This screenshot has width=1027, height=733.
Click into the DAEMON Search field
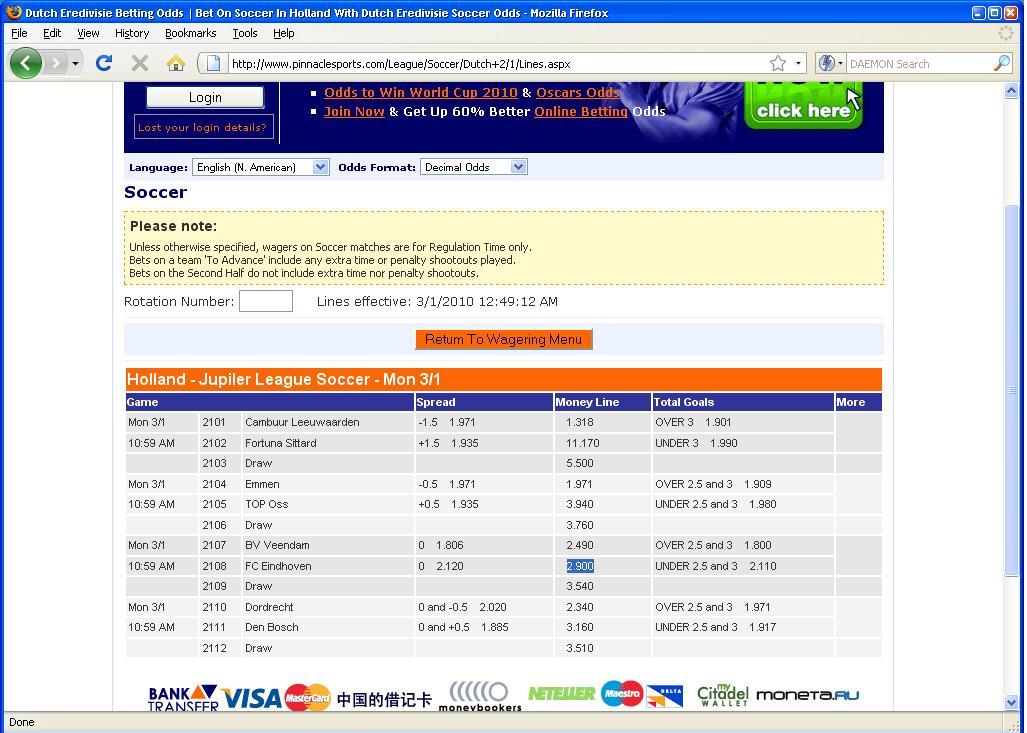tap(919, 64)
